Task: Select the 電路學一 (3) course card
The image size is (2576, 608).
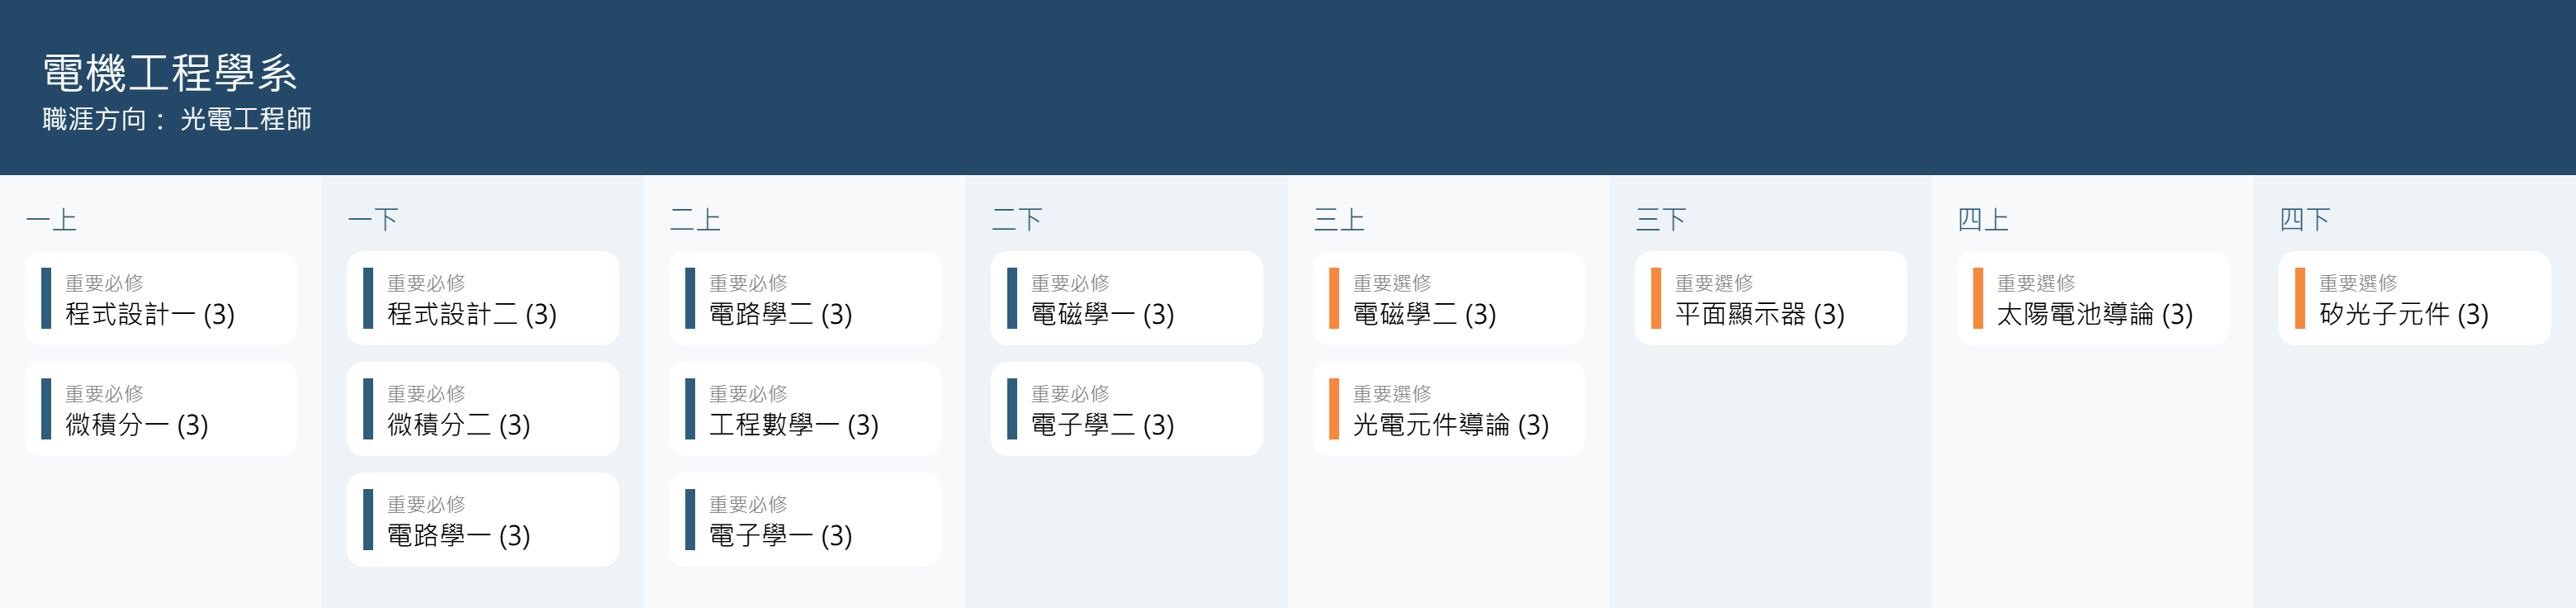Action: 482,520
